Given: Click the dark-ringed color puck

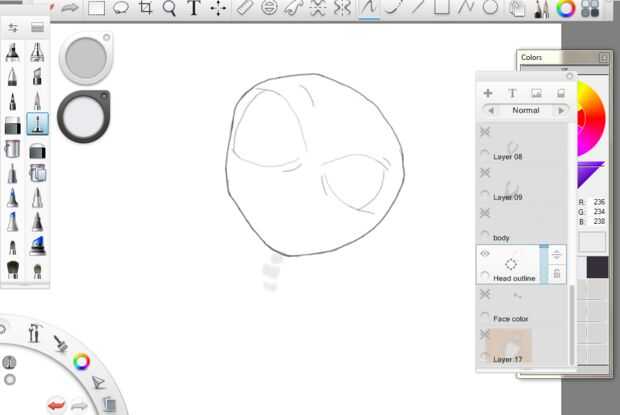Looking at the screenshot, I should point(84,117).
